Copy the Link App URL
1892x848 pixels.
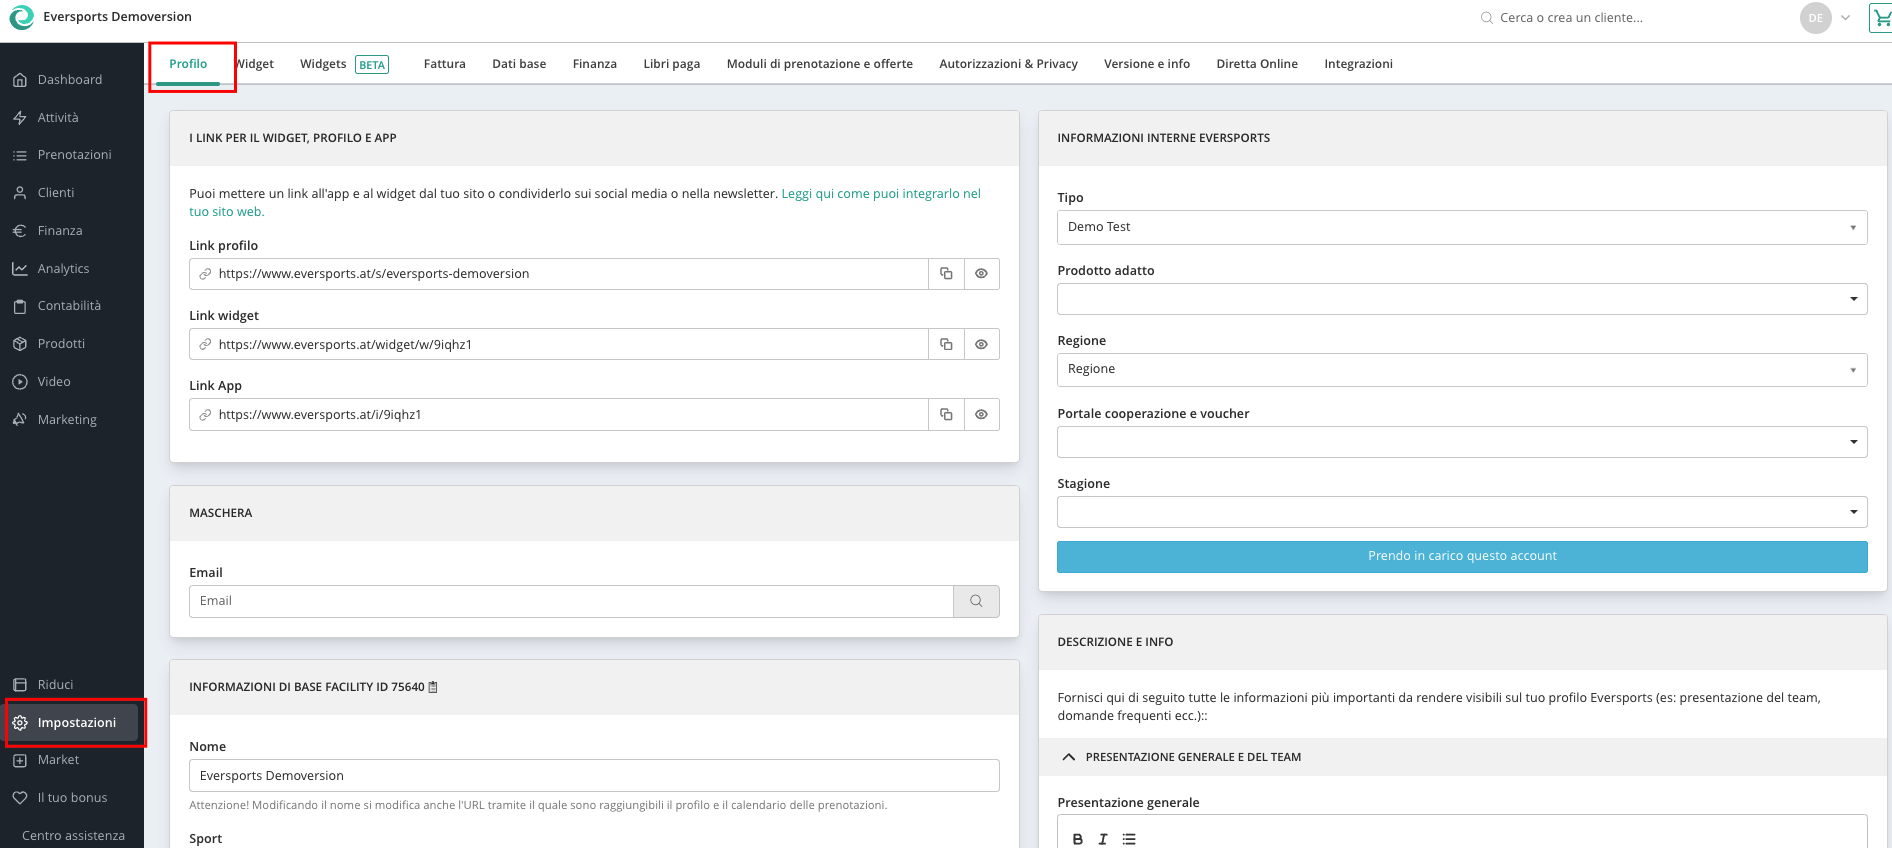(946, 415)
